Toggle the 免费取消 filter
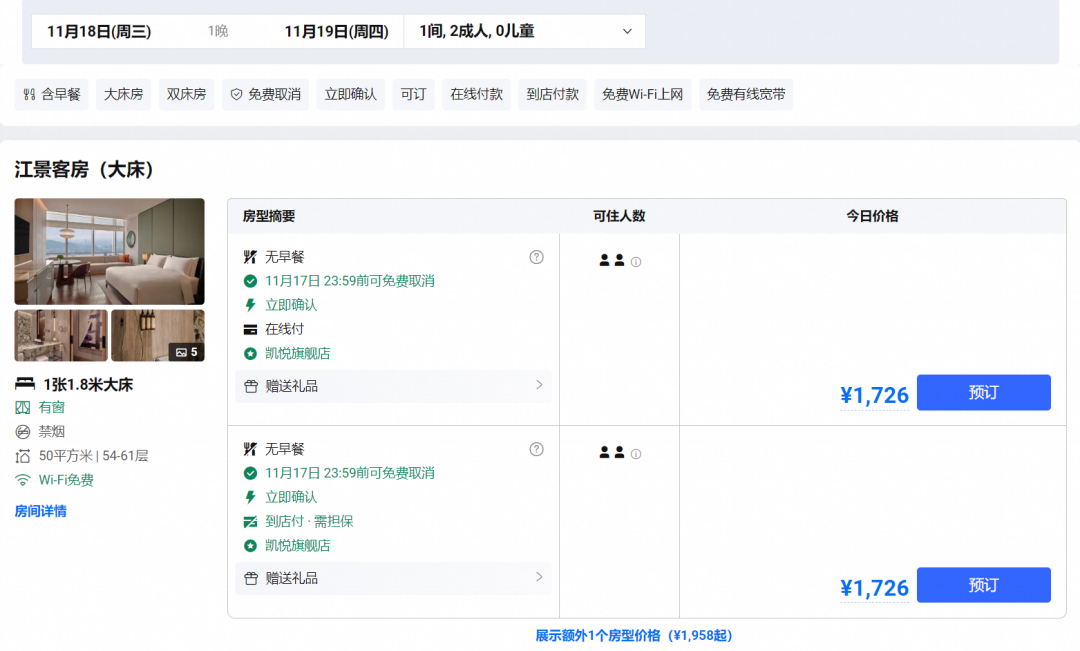The height and width of the screenshot is (651, 1080). 265,94
